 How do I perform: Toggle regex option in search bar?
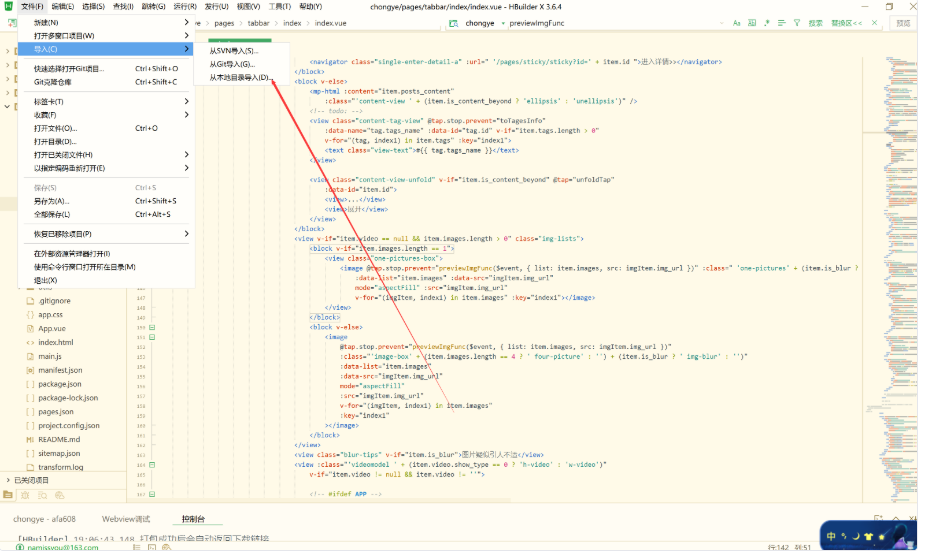click(x=767, y=23)
